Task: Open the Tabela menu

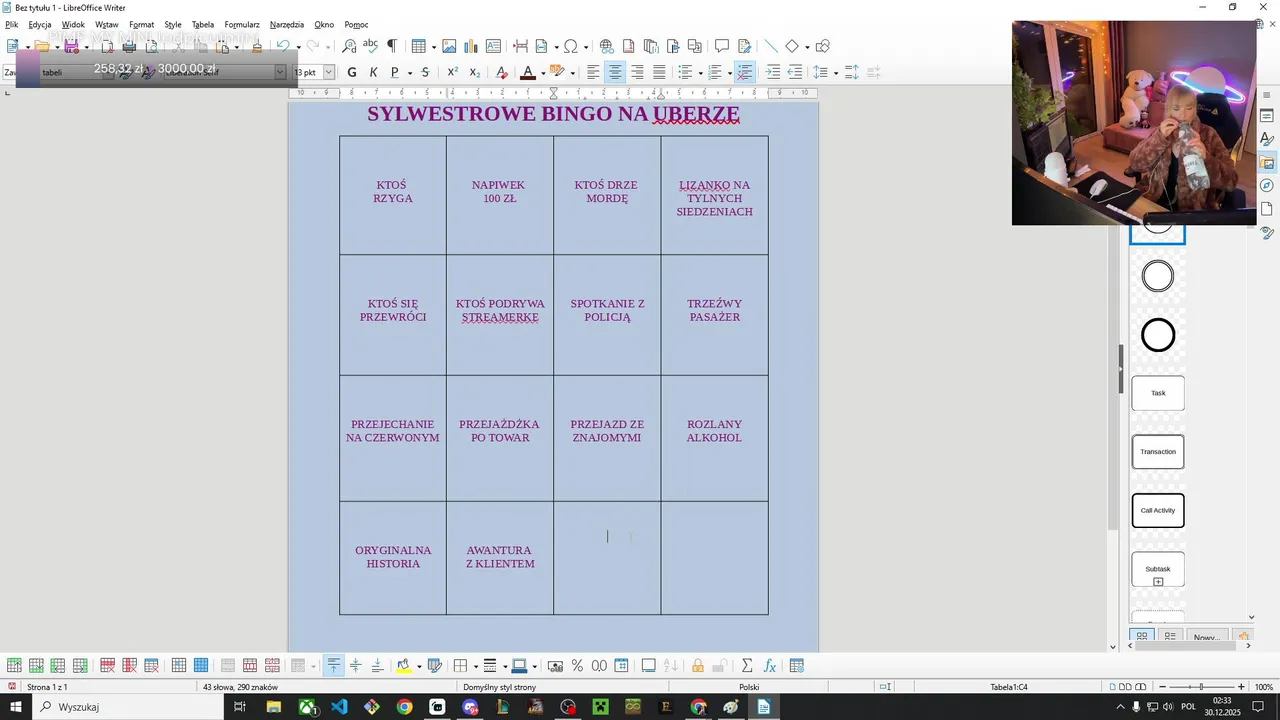Action: (202, 24)
